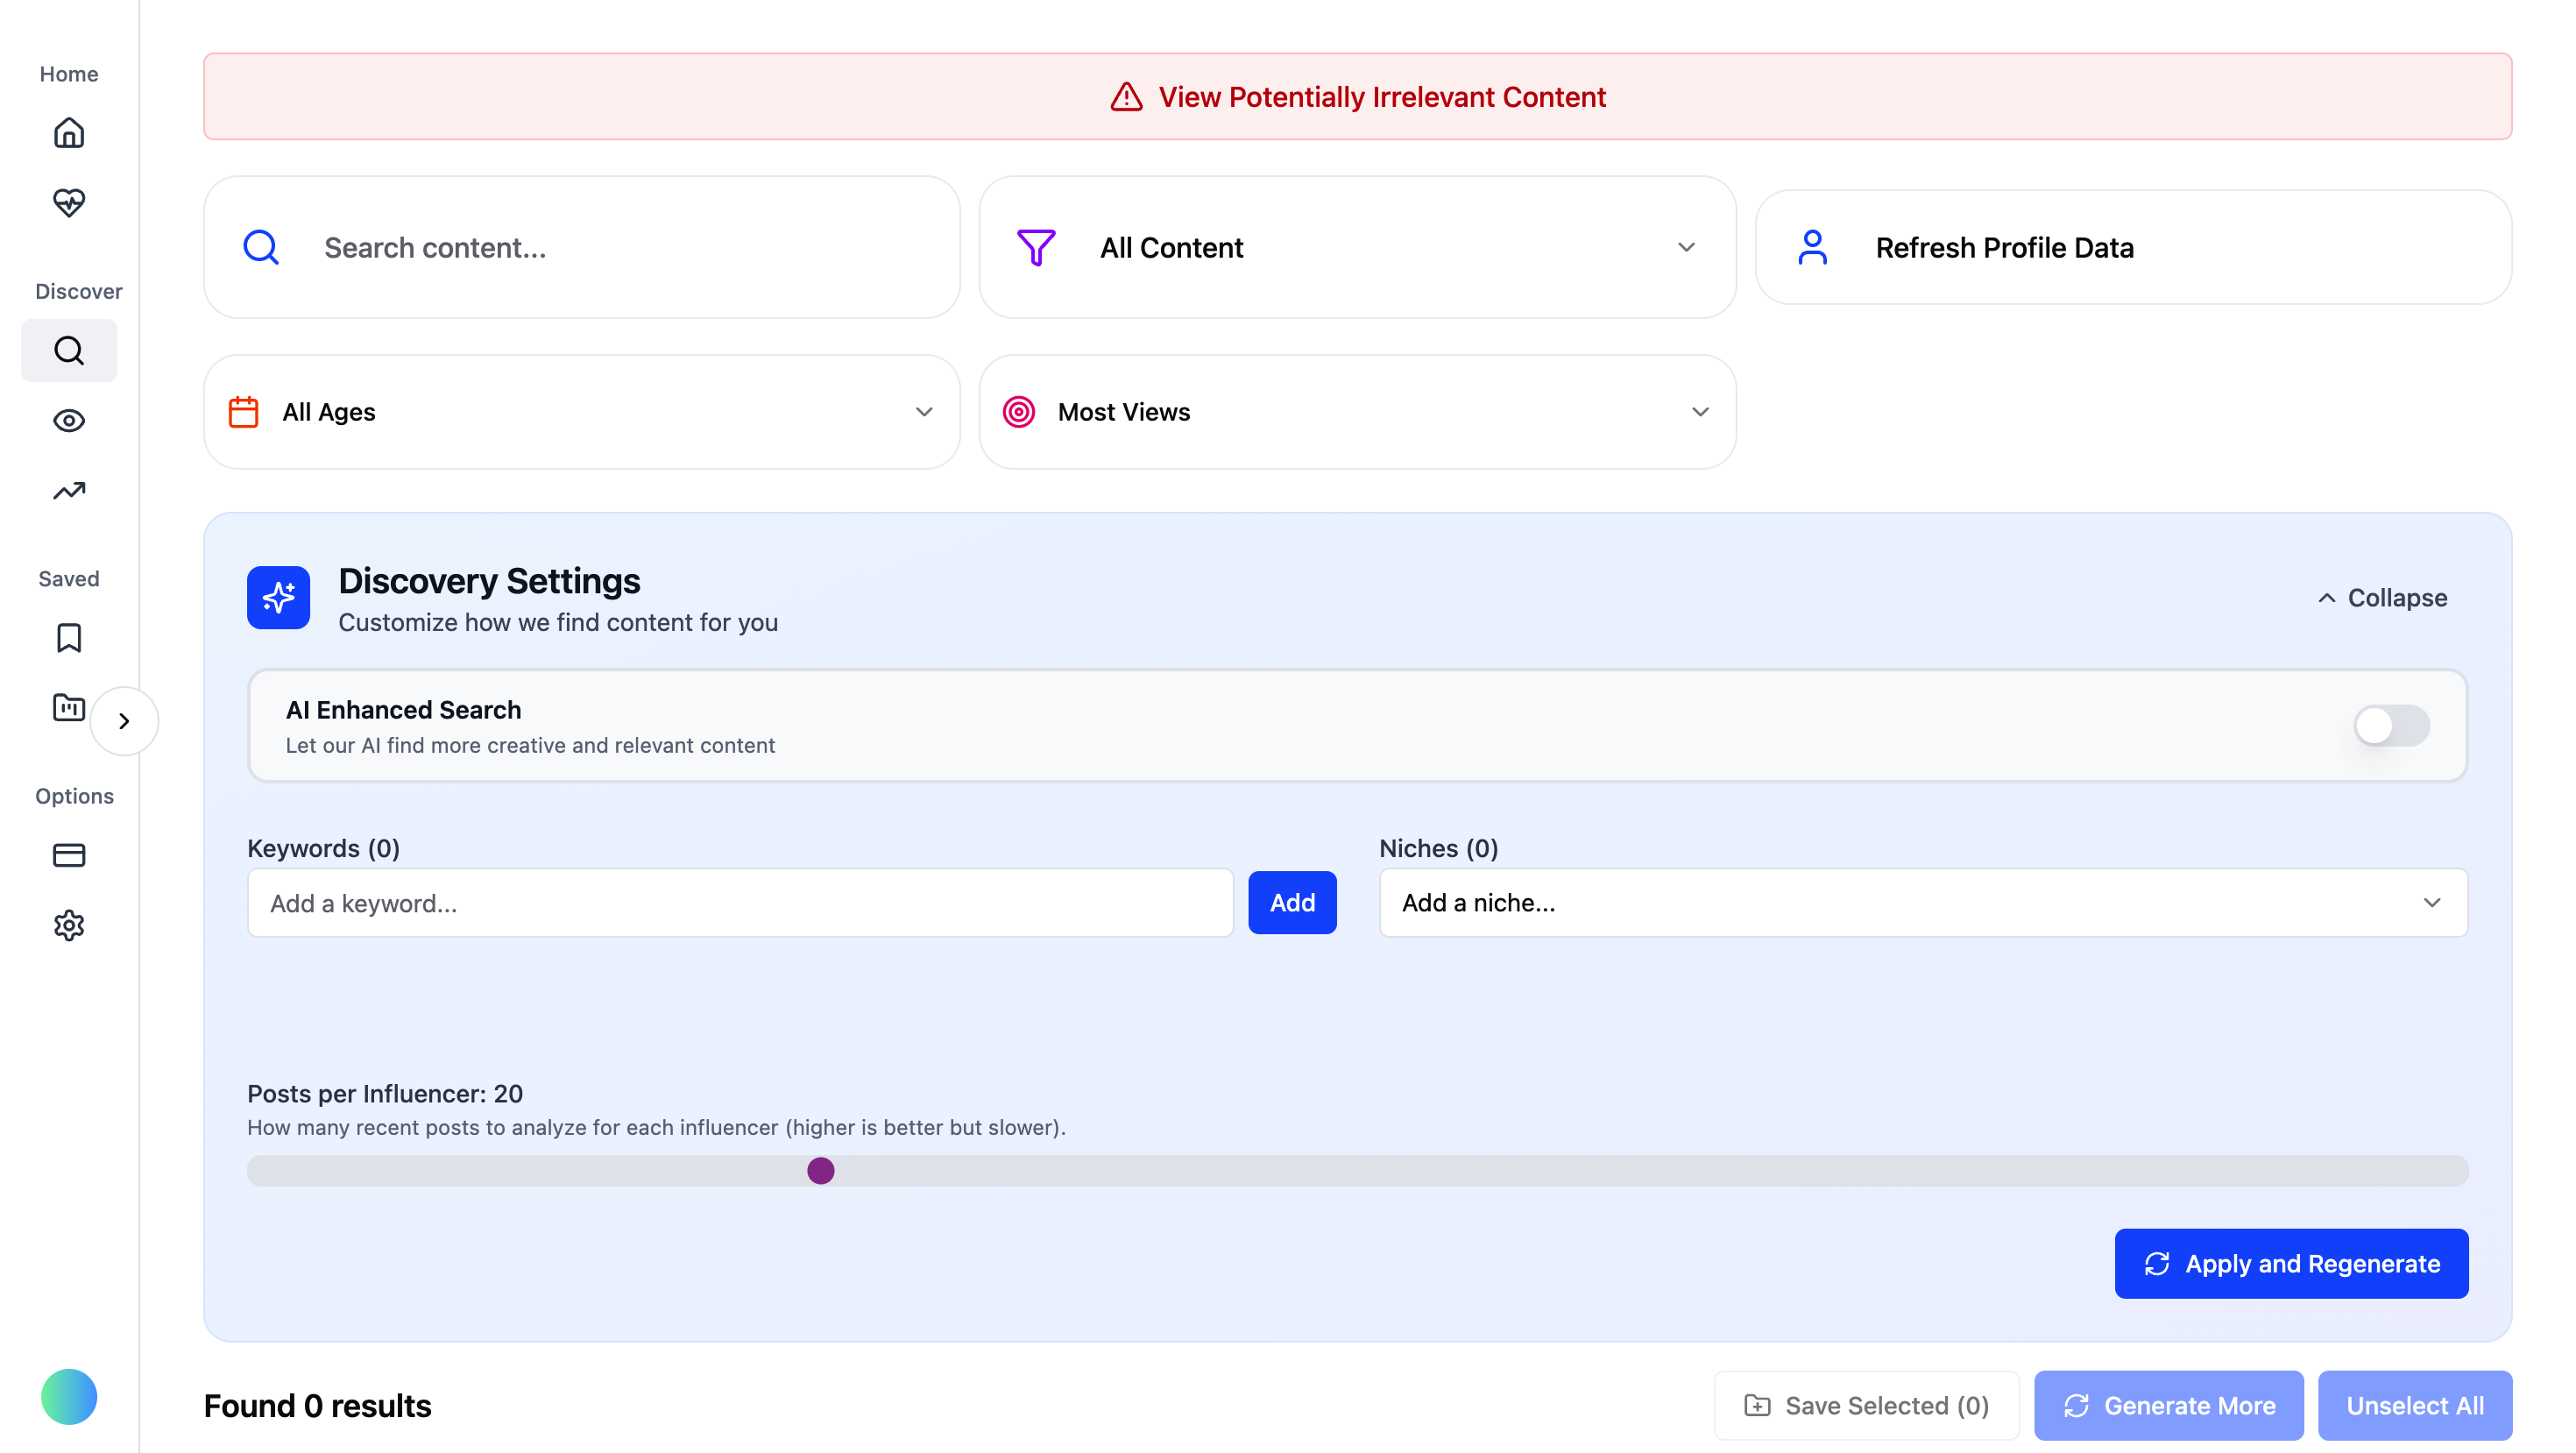This screenshot has height=1453, width=2576.
Task: Open the folder chart icon under Saved
Action: click(x=69, y=708)
